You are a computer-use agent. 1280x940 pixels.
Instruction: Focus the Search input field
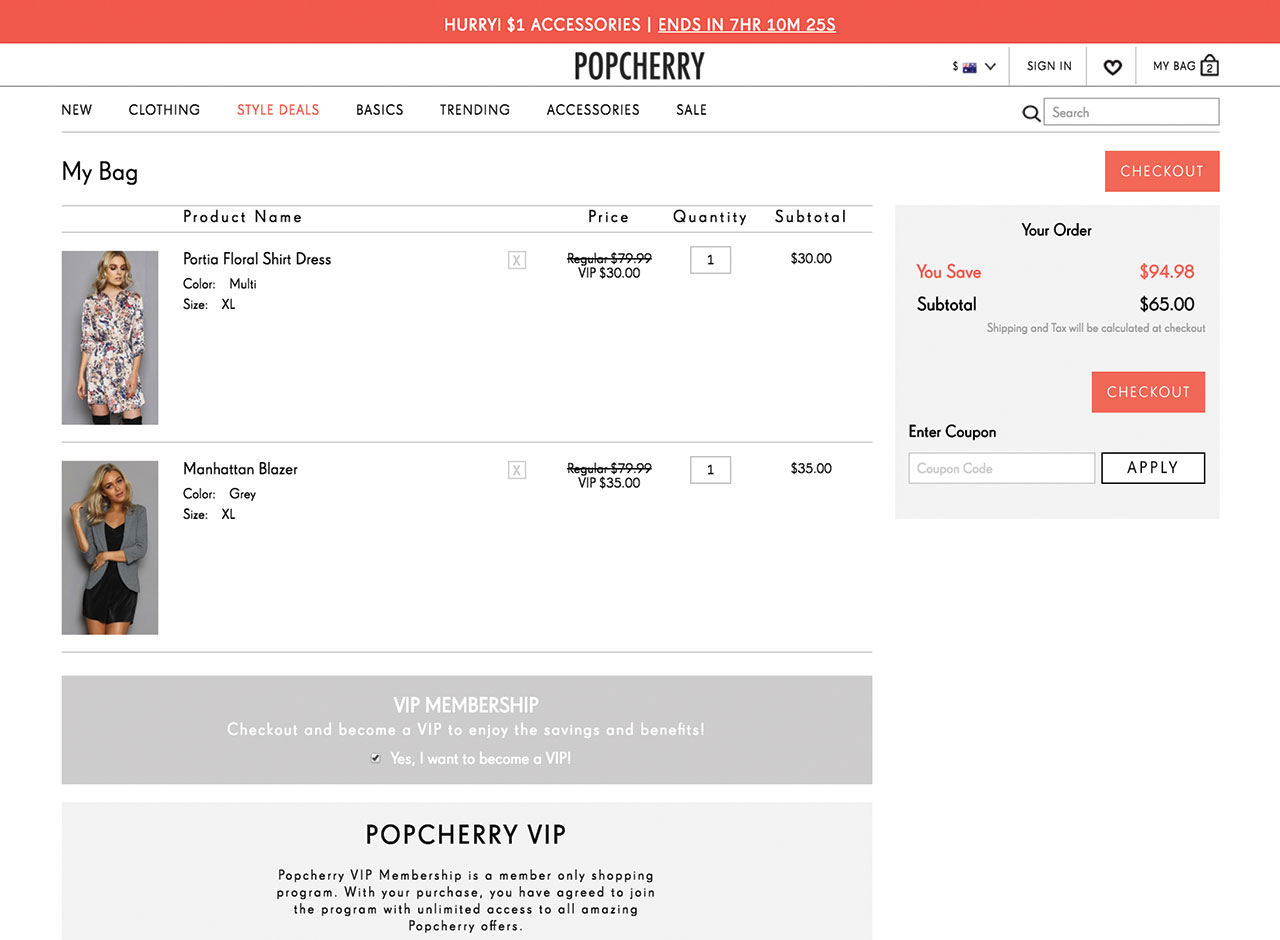(x=1131, y=112)
